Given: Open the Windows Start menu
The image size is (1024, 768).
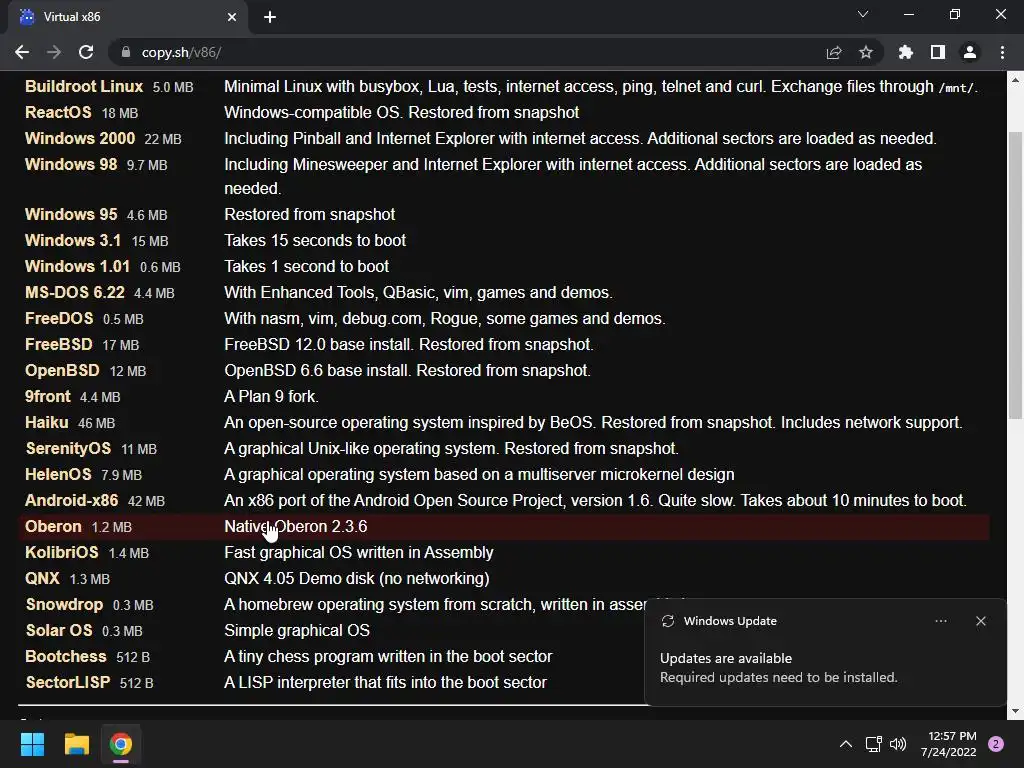Looking at the screenshot, I should click(32, 744).
